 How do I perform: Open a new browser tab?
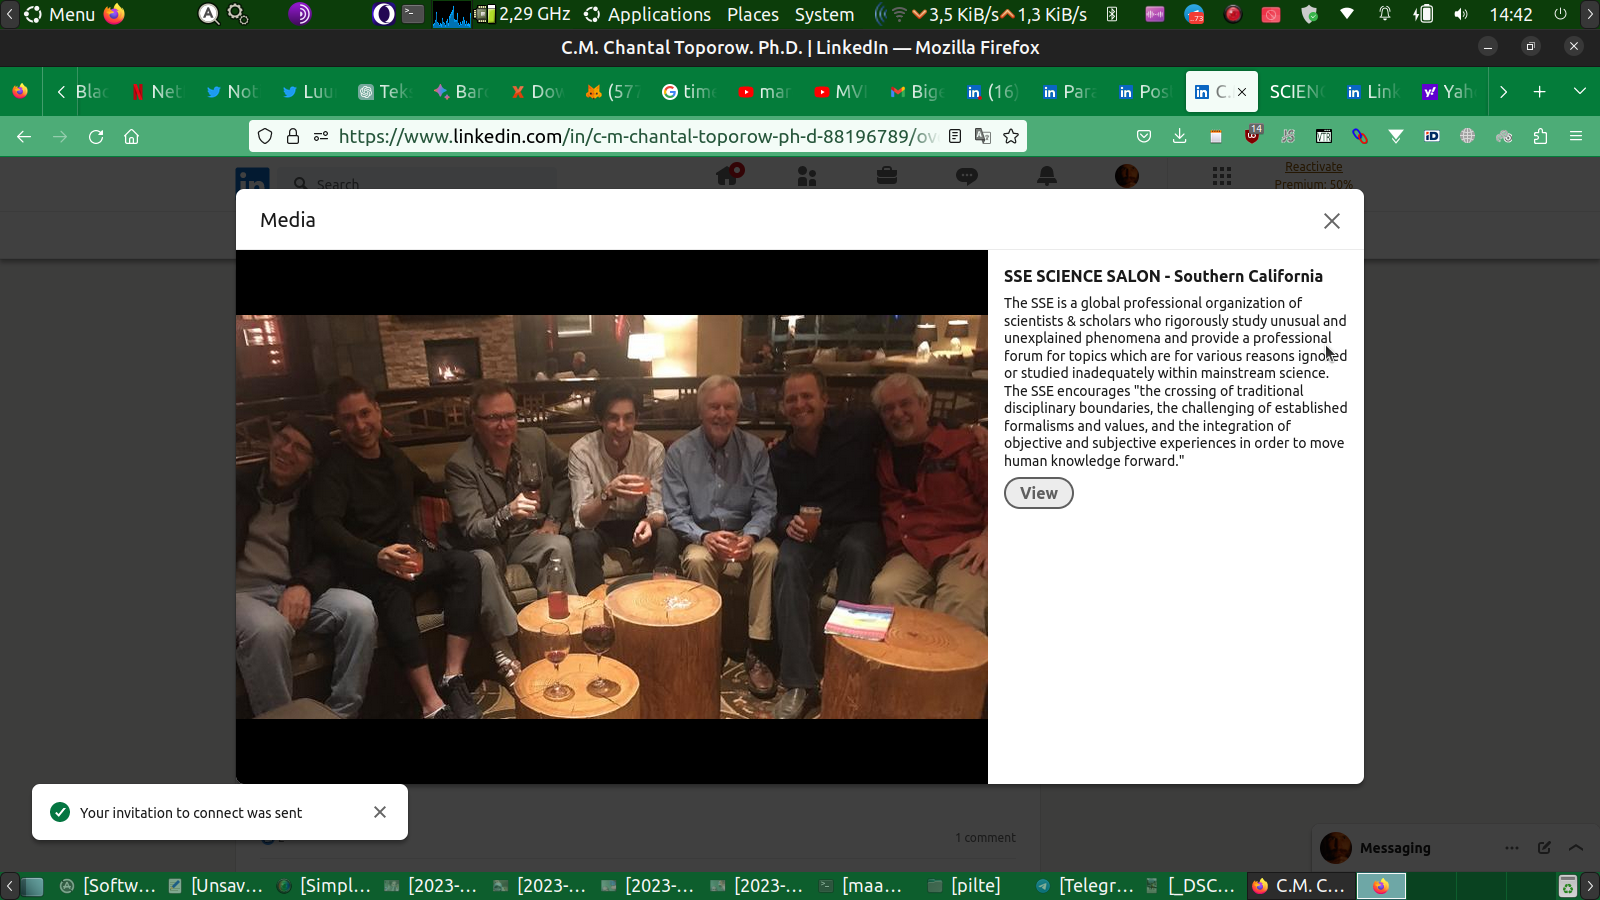[1540, 92]
